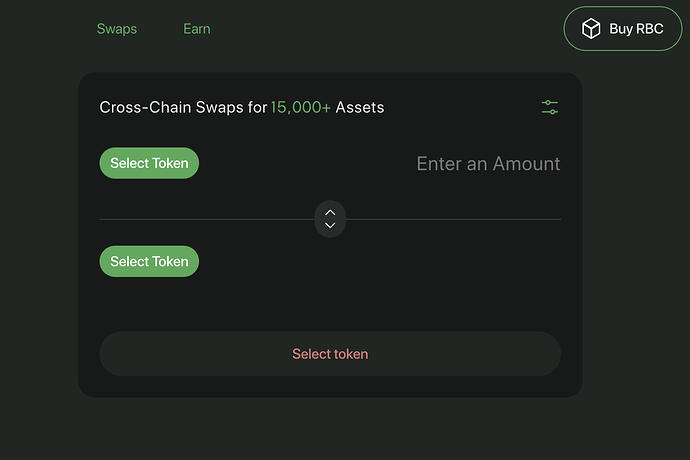
Task: Click the red Select token action button
Action: pos(330,354)
